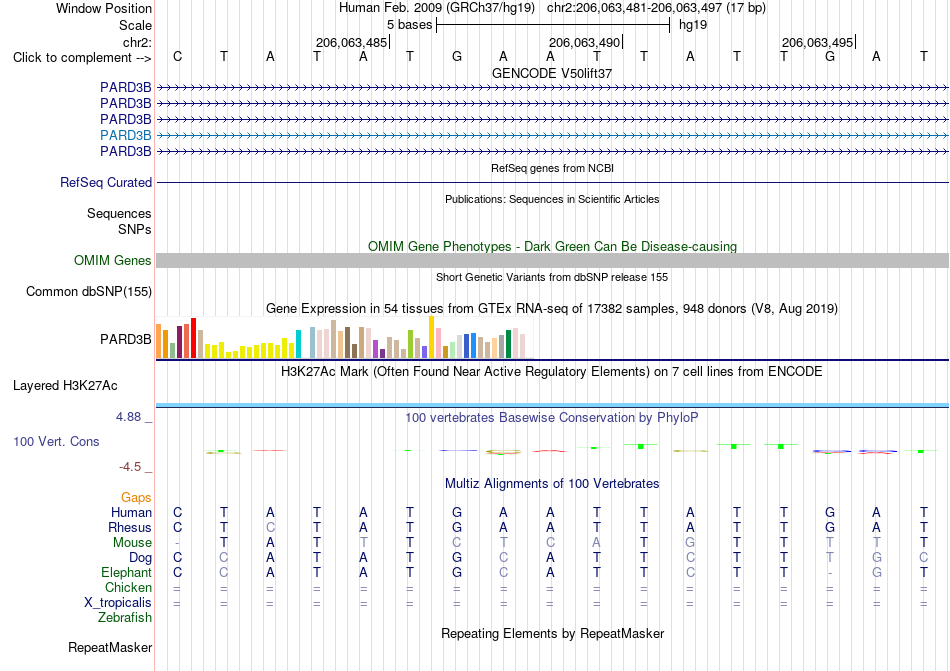The image size is (950, 671).
Task: Click the tall red GTEx expression bar
Action: click(193, 338)
